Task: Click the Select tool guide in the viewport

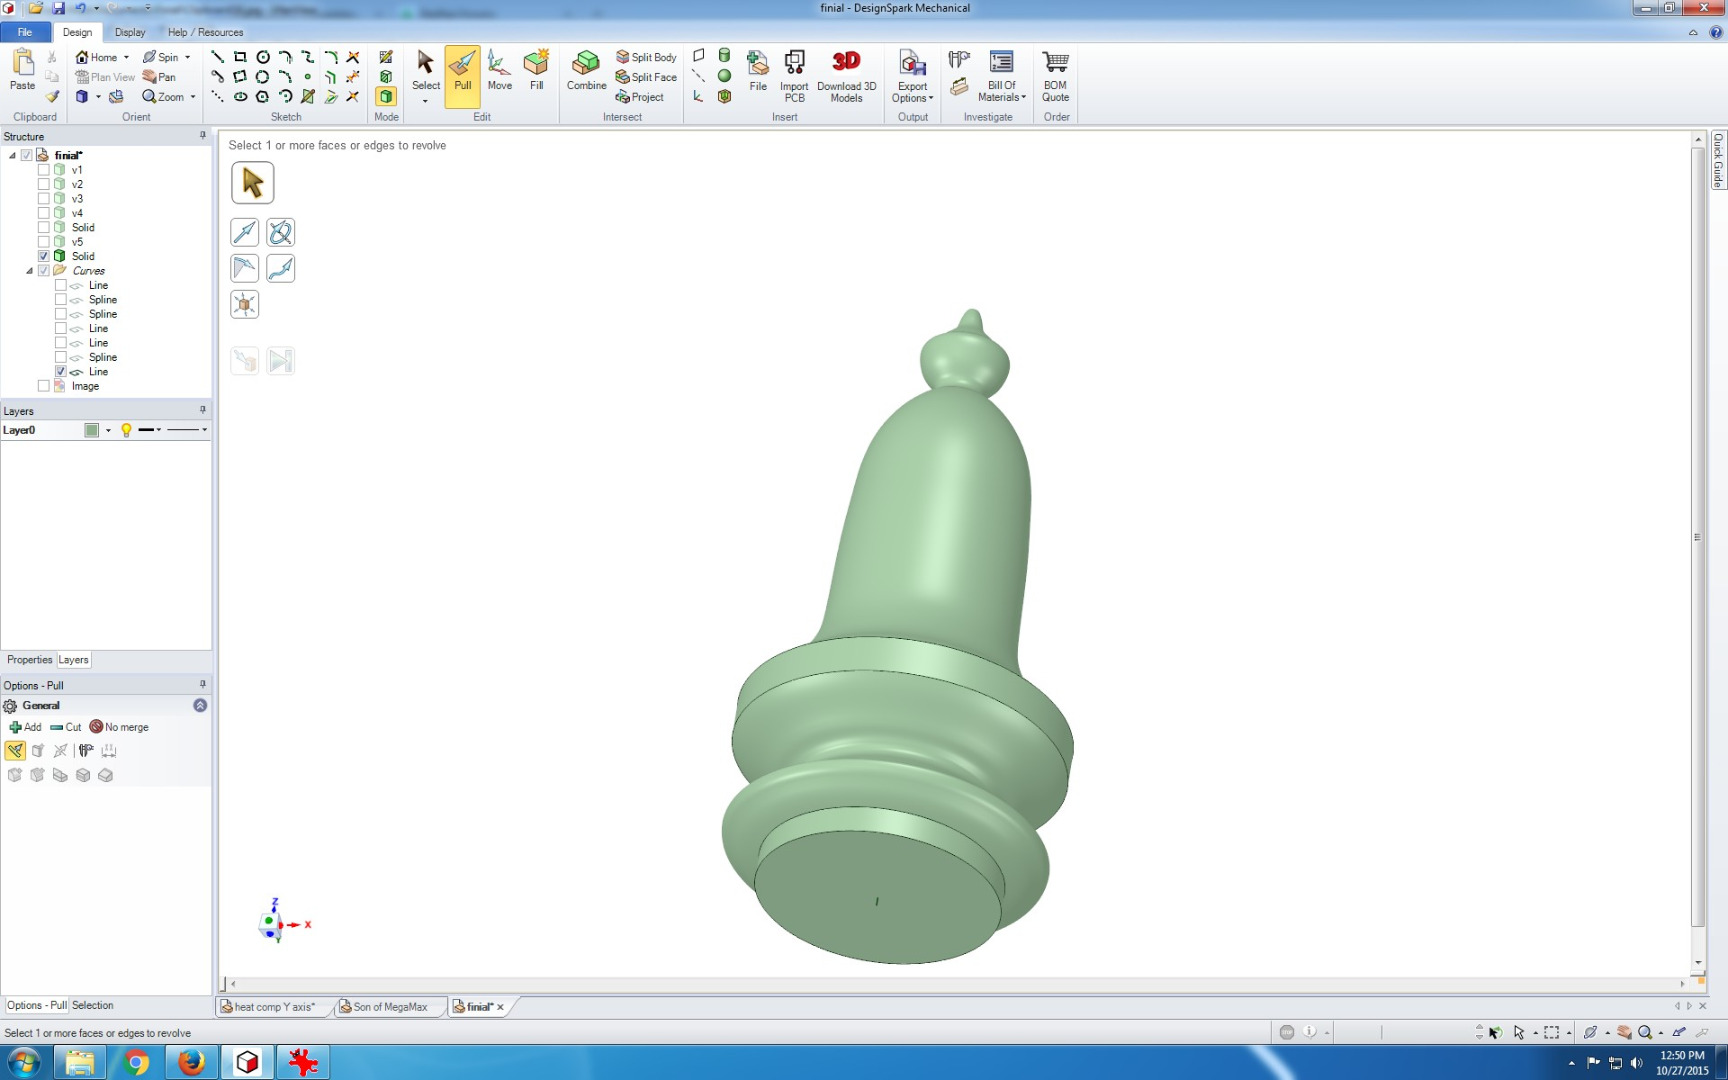Action: click(252, 183)
